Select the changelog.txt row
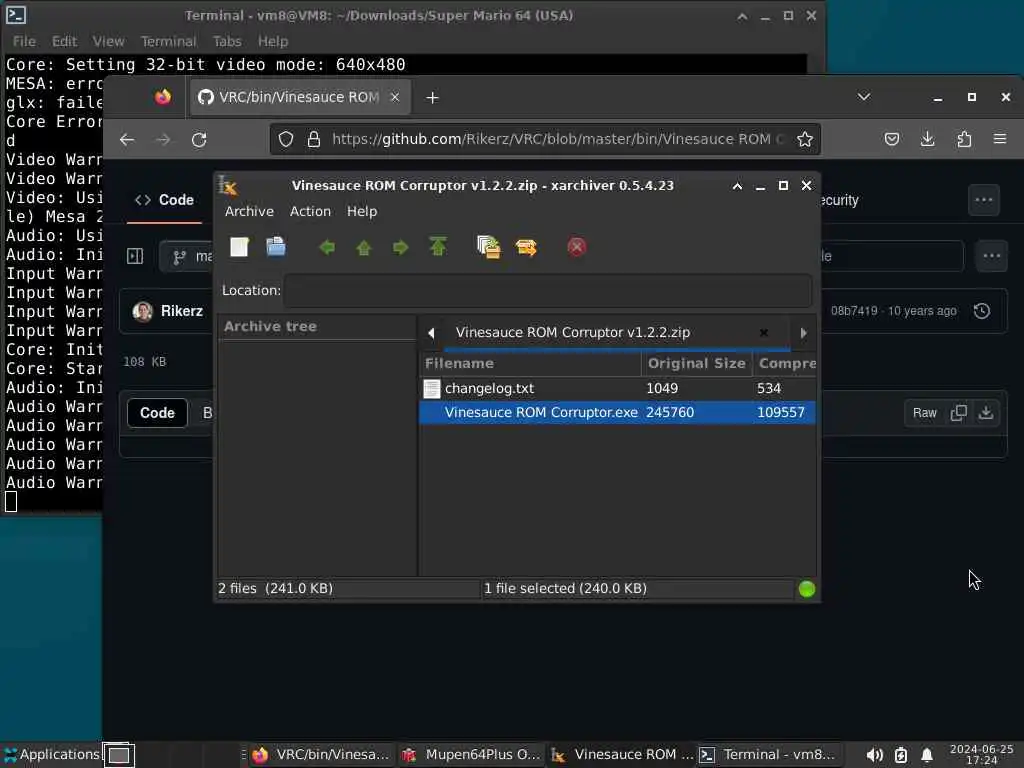Screen dimensions: 1024x768 (617, 389)
